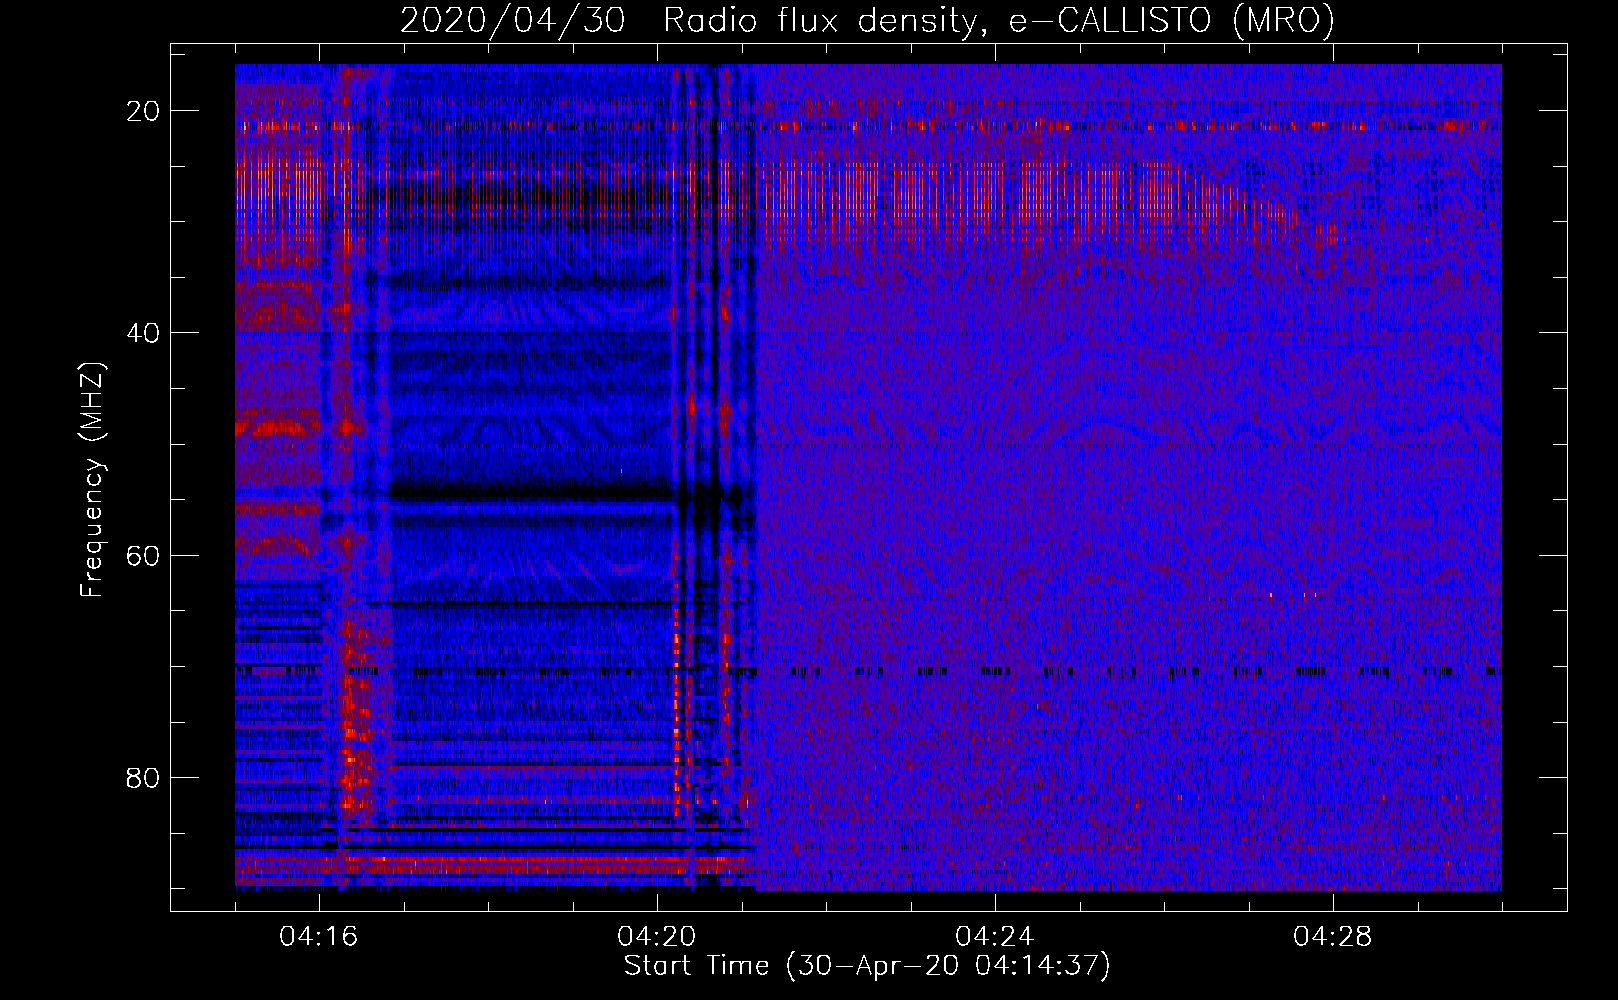This screenshot has width=1618, height=1000.
Task: Click the 04:24 time tick label
Action: click(x=995, y=937)
